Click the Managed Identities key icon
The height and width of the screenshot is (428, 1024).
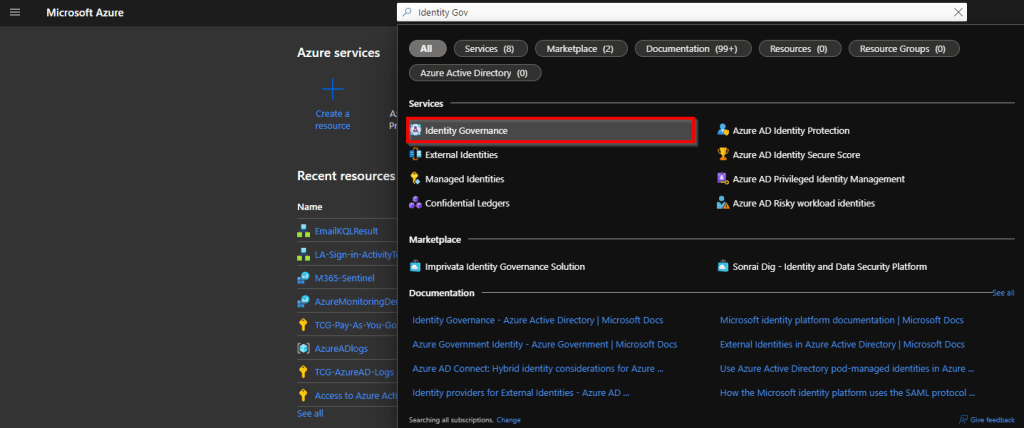click(x=416, y=179)
